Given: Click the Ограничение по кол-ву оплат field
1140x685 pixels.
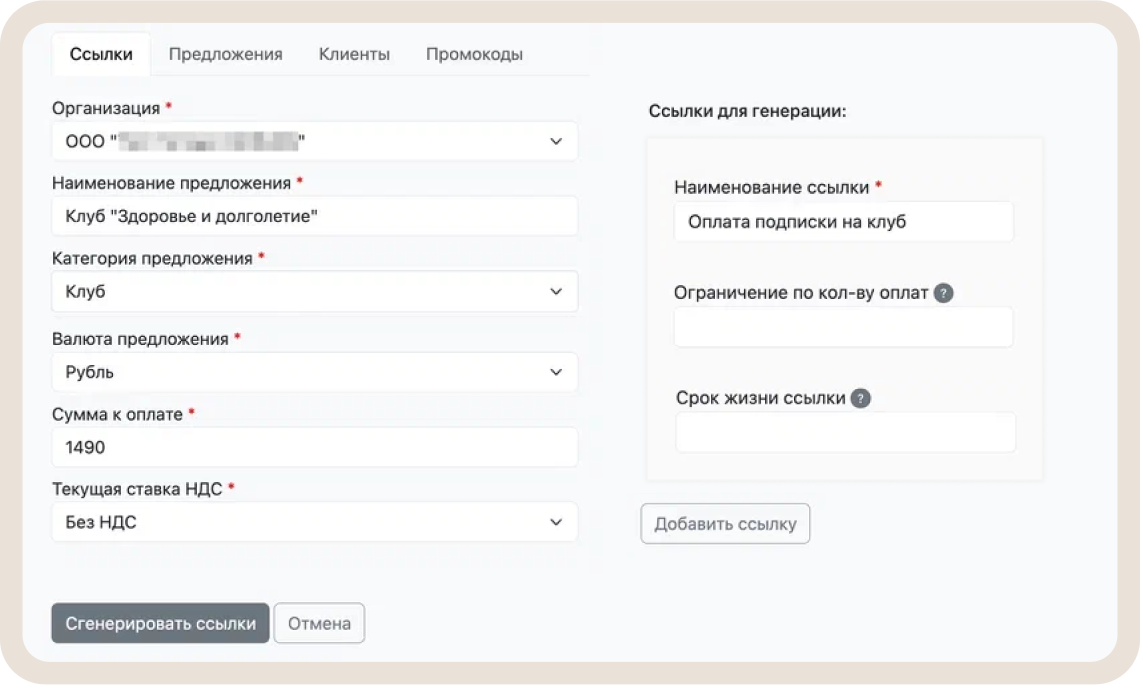Looking at the screenshot, I should 843,327.
